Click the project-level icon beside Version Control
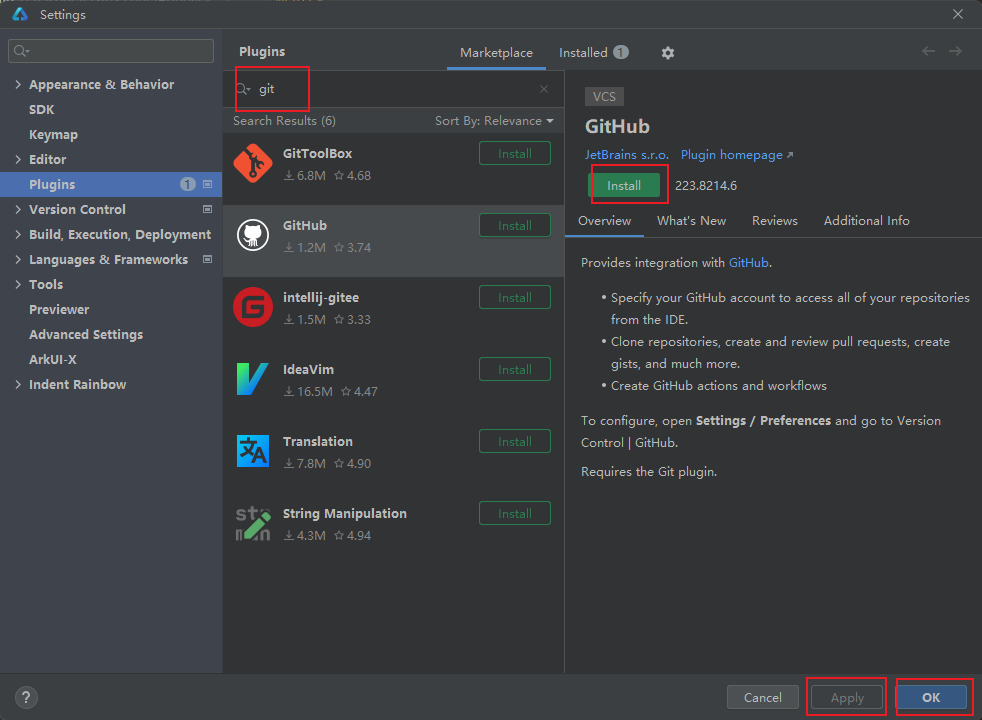982x720 pixels. click(x=207, y=209)
